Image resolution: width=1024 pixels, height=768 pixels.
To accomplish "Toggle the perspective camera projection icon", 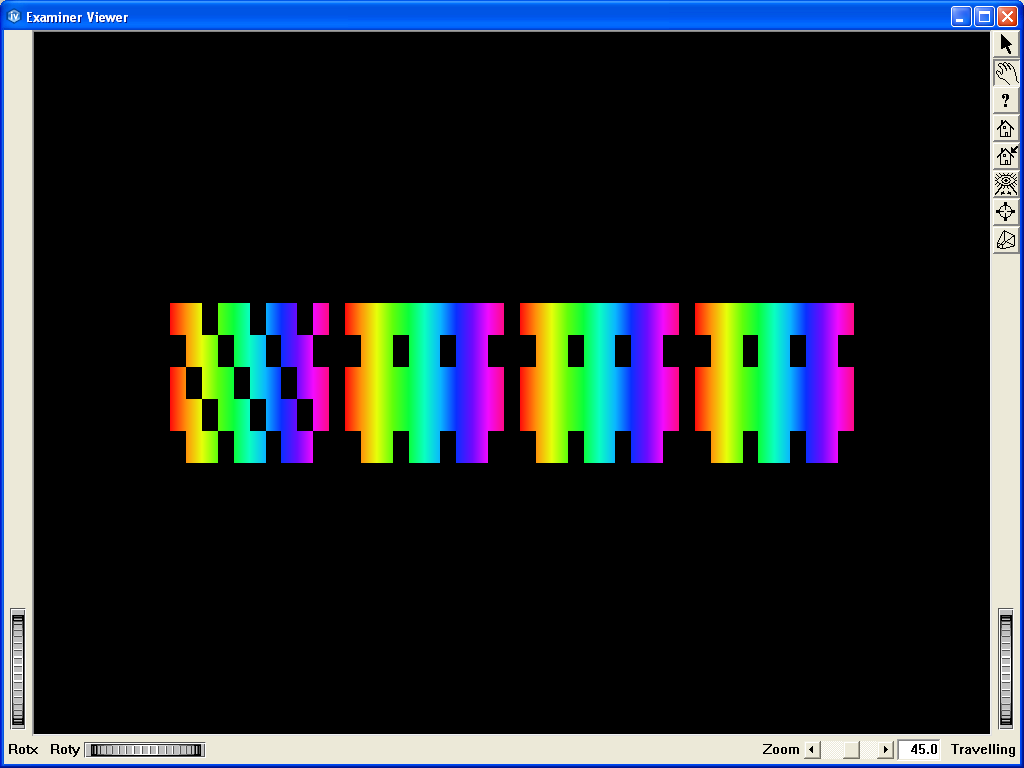I will pos(1006,240).
